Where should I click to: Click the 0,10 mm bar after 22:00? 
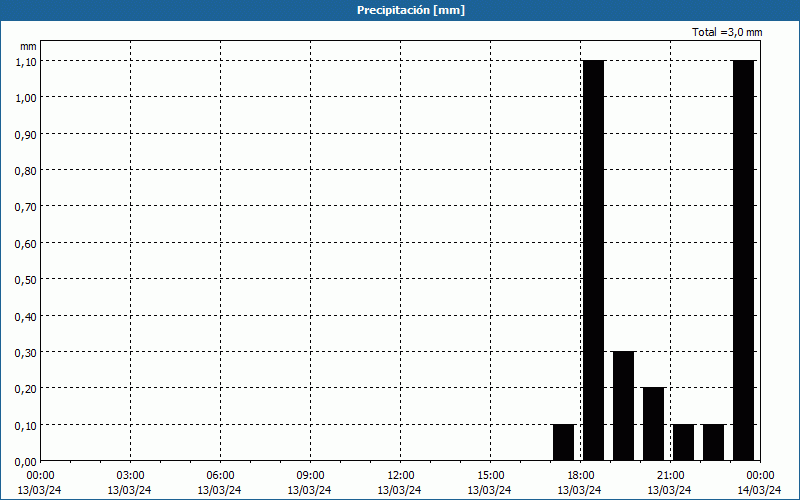[713, 442]
